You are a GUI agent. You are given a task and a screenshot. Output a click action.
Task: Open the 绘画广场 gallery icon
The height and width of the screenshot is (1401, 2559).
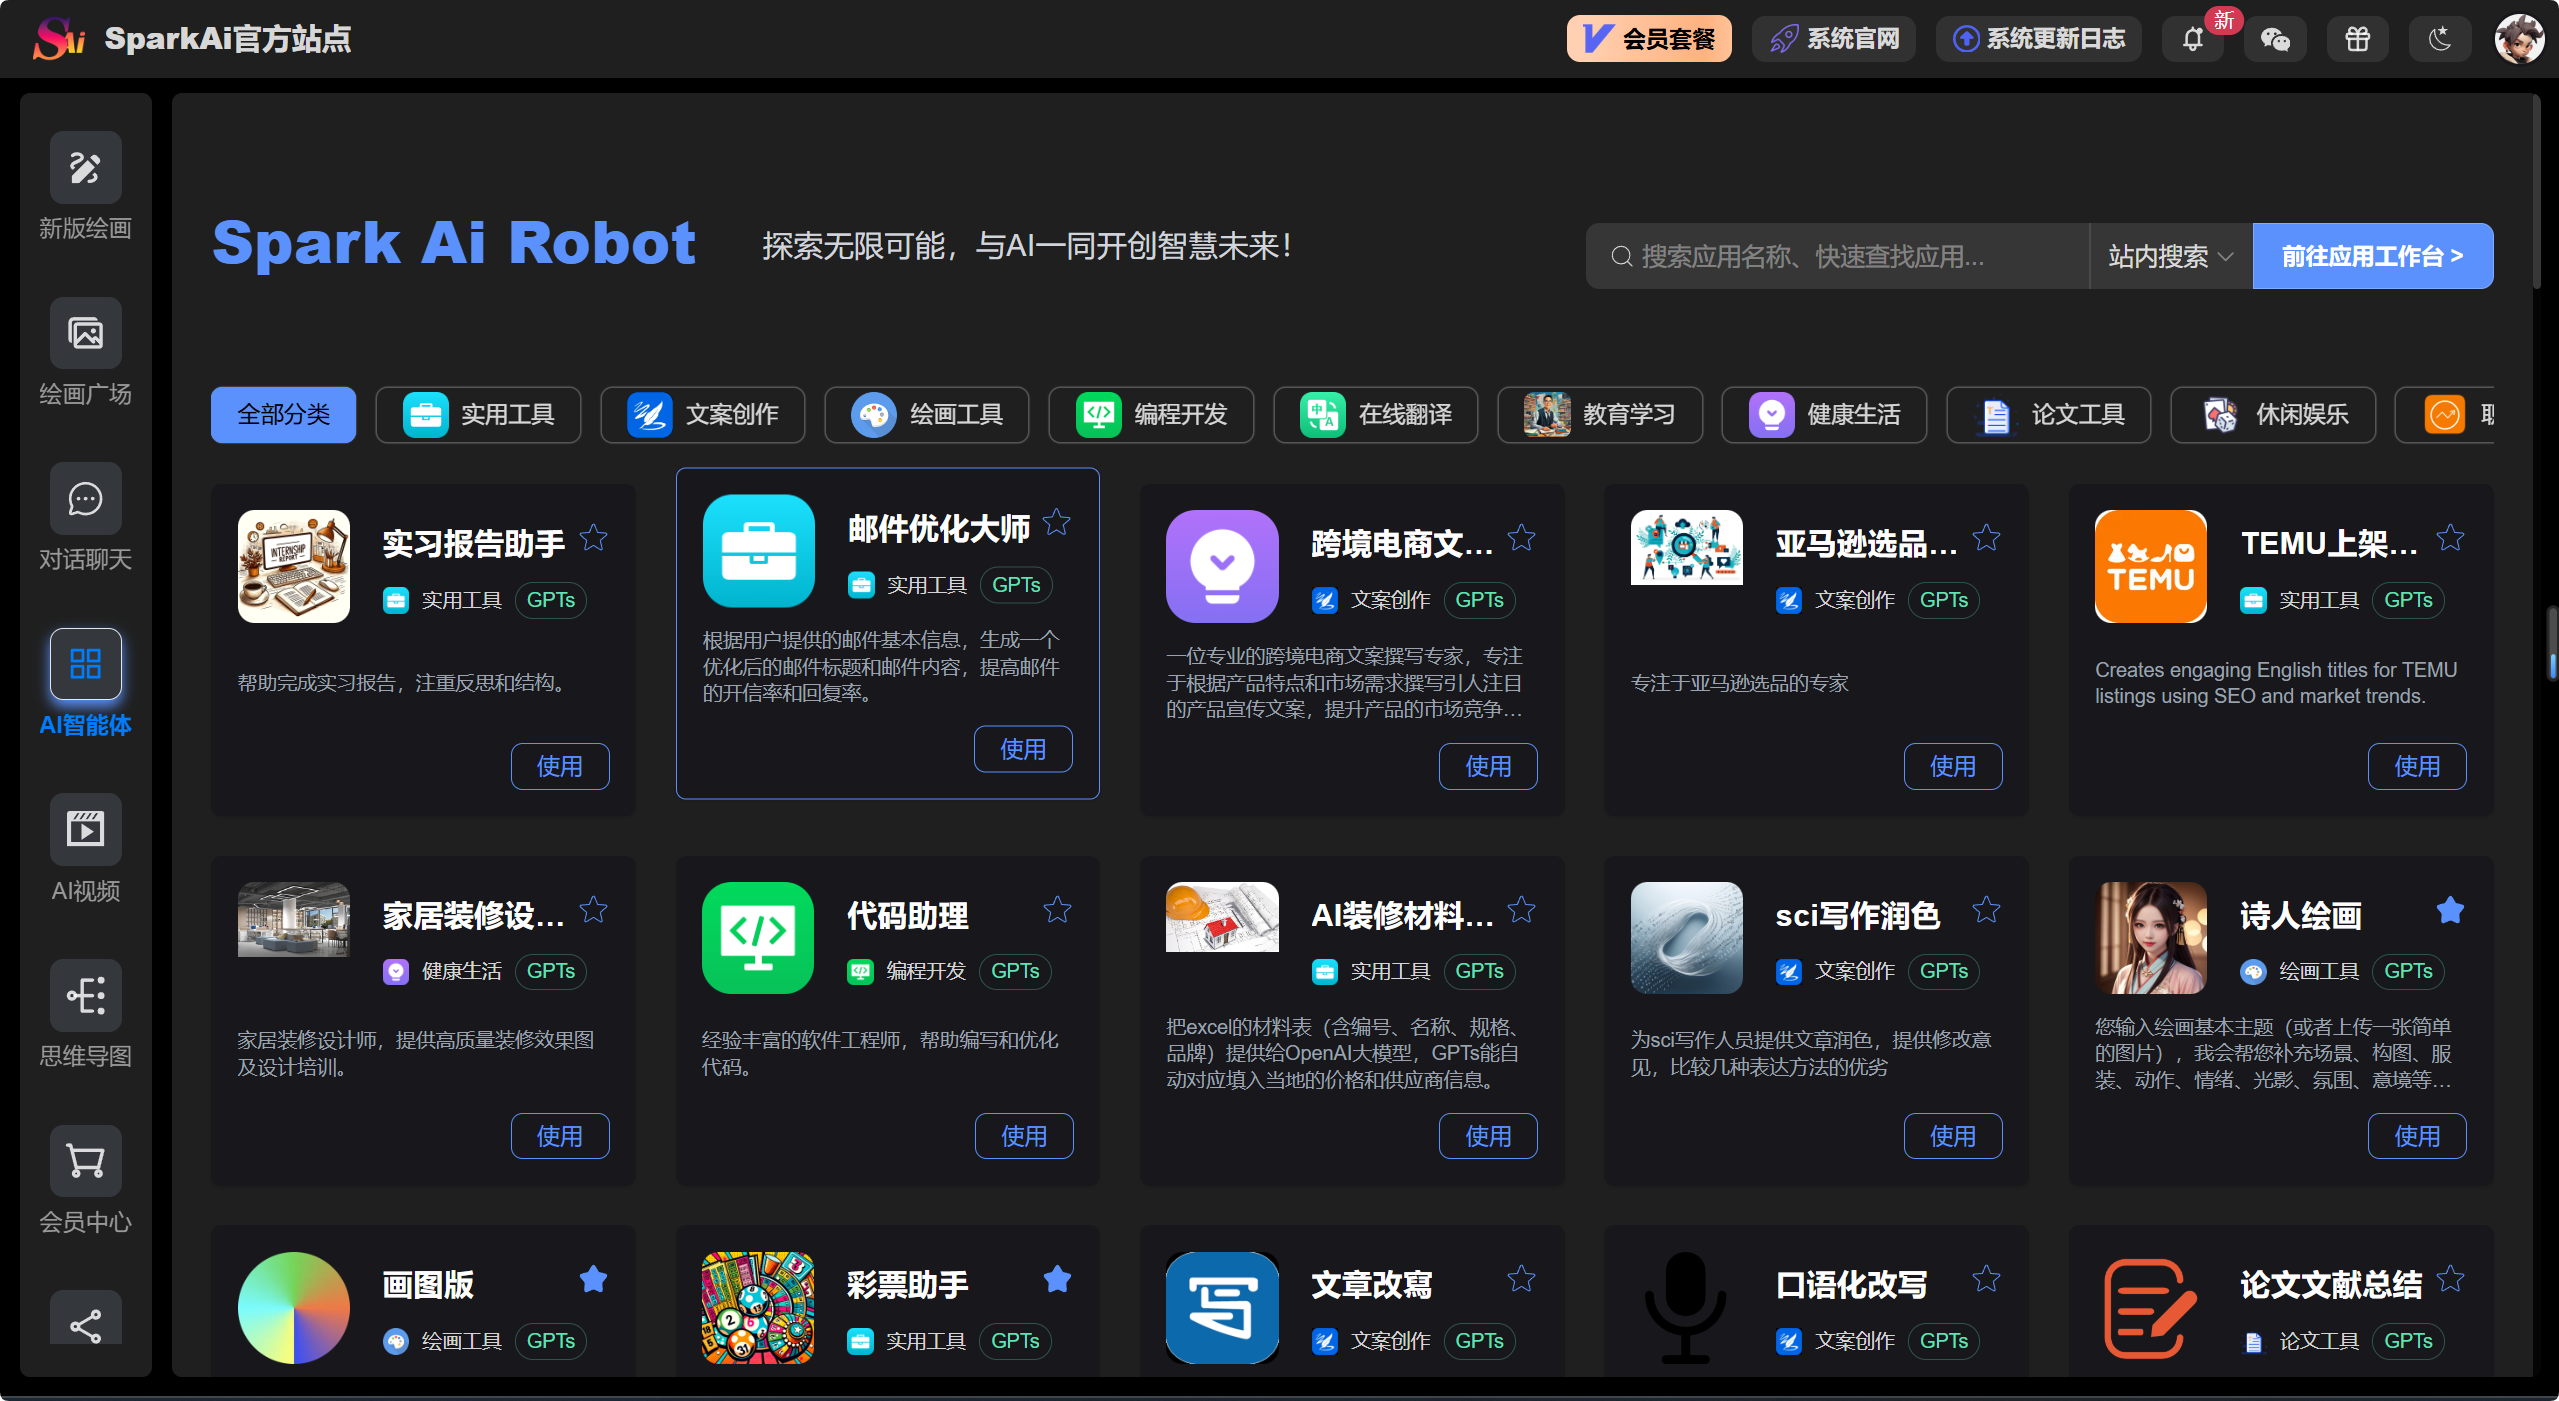[x=85, y=333]
